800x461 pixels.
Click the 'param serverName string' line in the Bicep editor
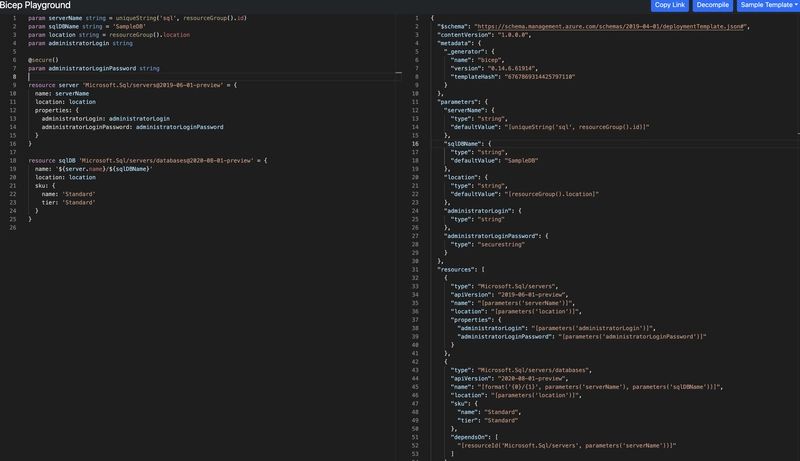pos(137,18)
